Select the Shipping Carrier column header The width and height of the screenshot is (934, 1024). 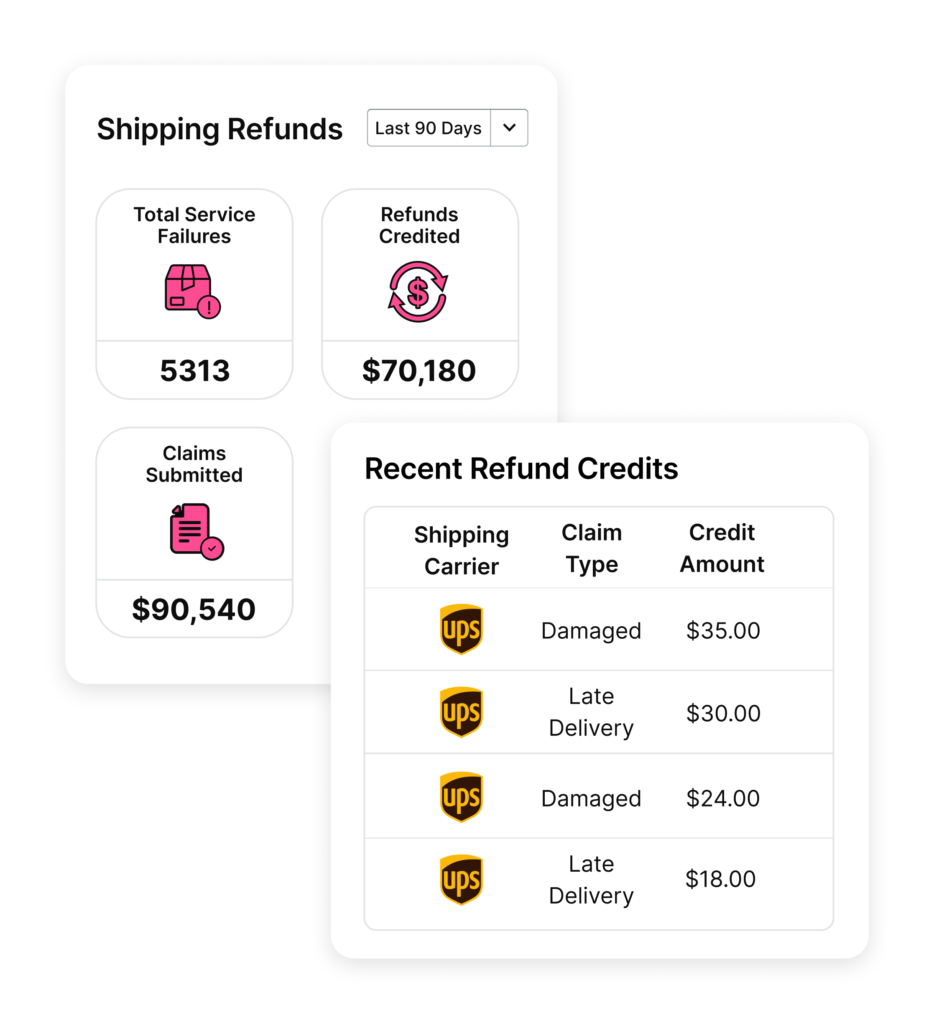tap(461, 548)
